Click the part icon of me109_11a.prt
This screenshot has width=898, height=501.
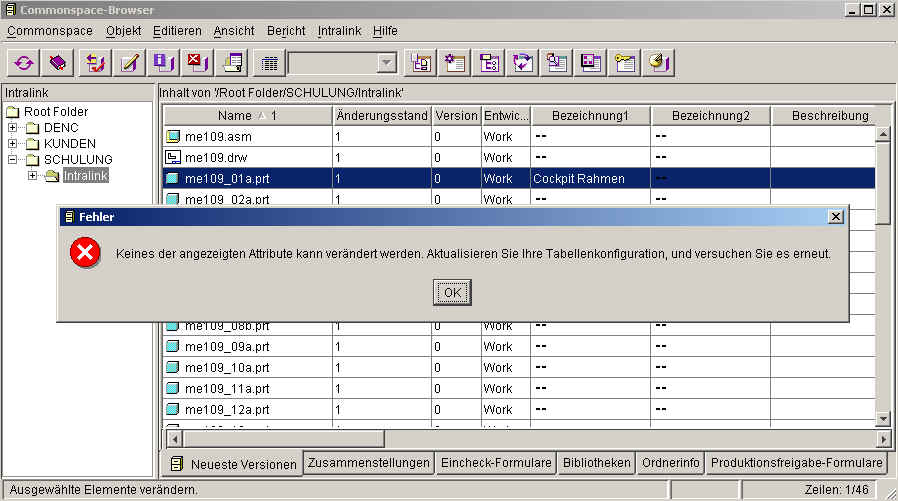tap(172, 388)
